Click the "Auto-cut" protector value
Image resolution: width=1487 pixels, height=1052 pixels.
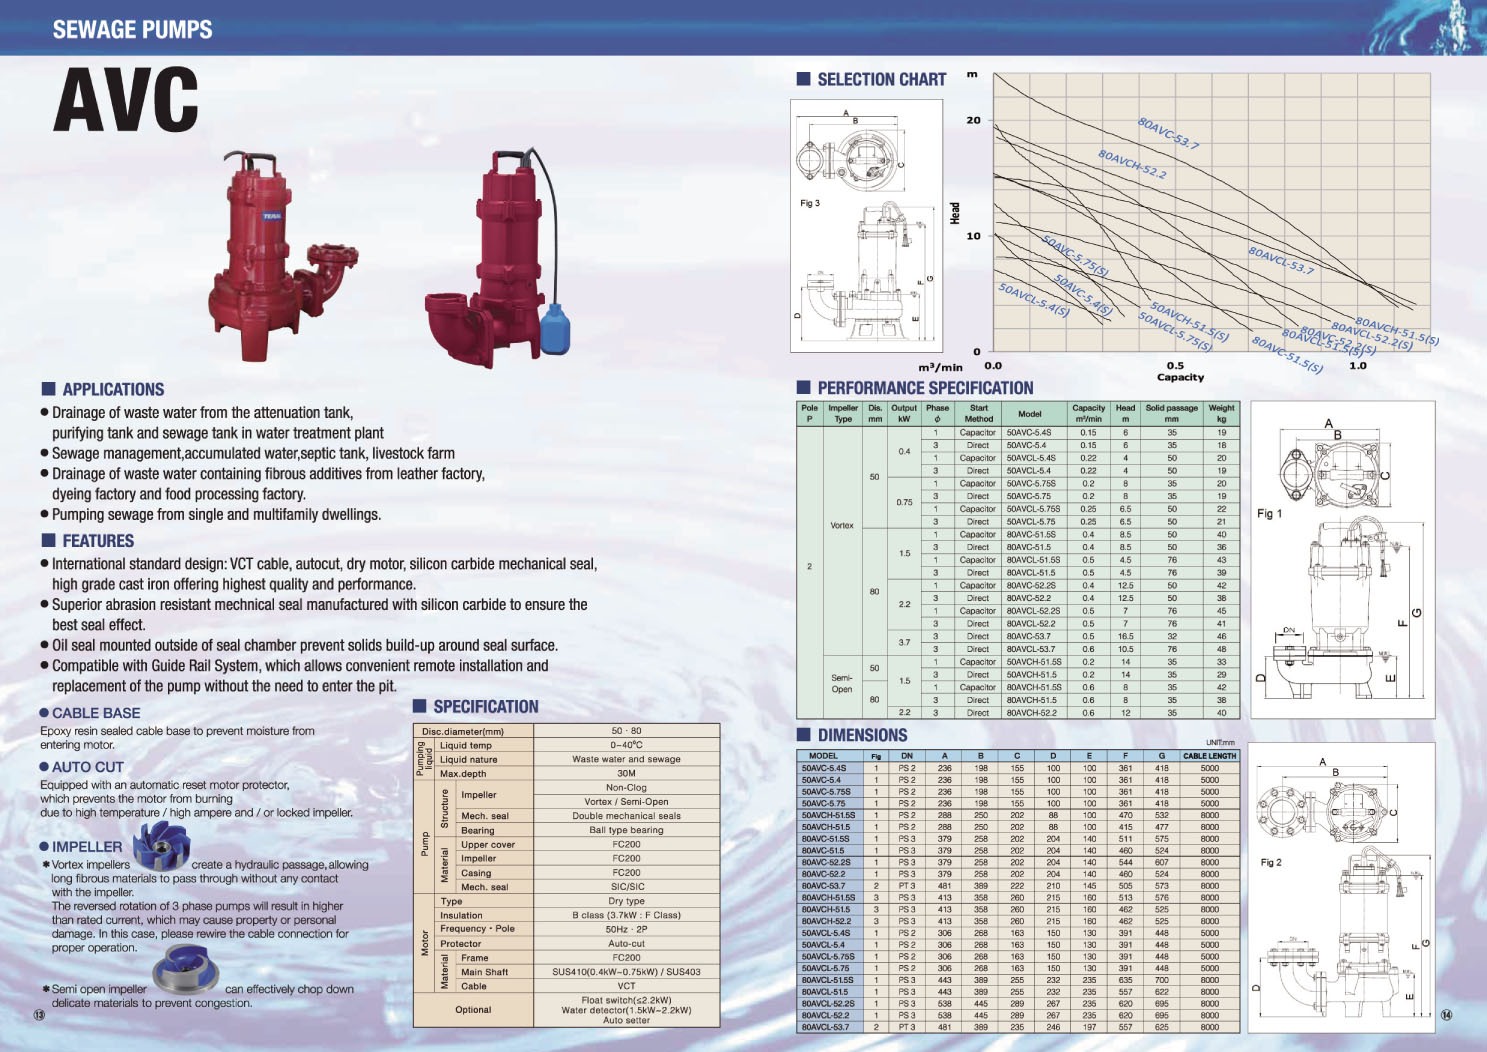626,943
